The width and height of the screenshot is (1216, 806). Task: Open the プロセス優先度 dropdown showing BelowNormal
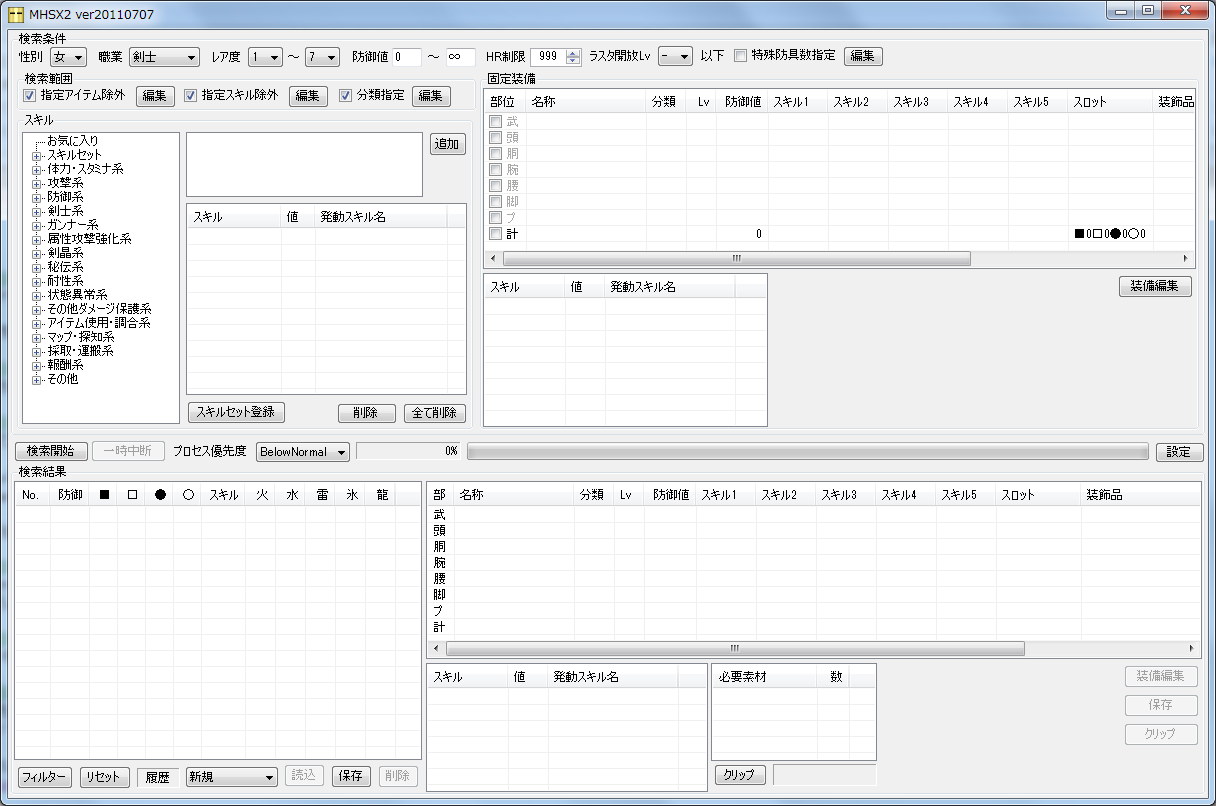click(x=303, y=452)
